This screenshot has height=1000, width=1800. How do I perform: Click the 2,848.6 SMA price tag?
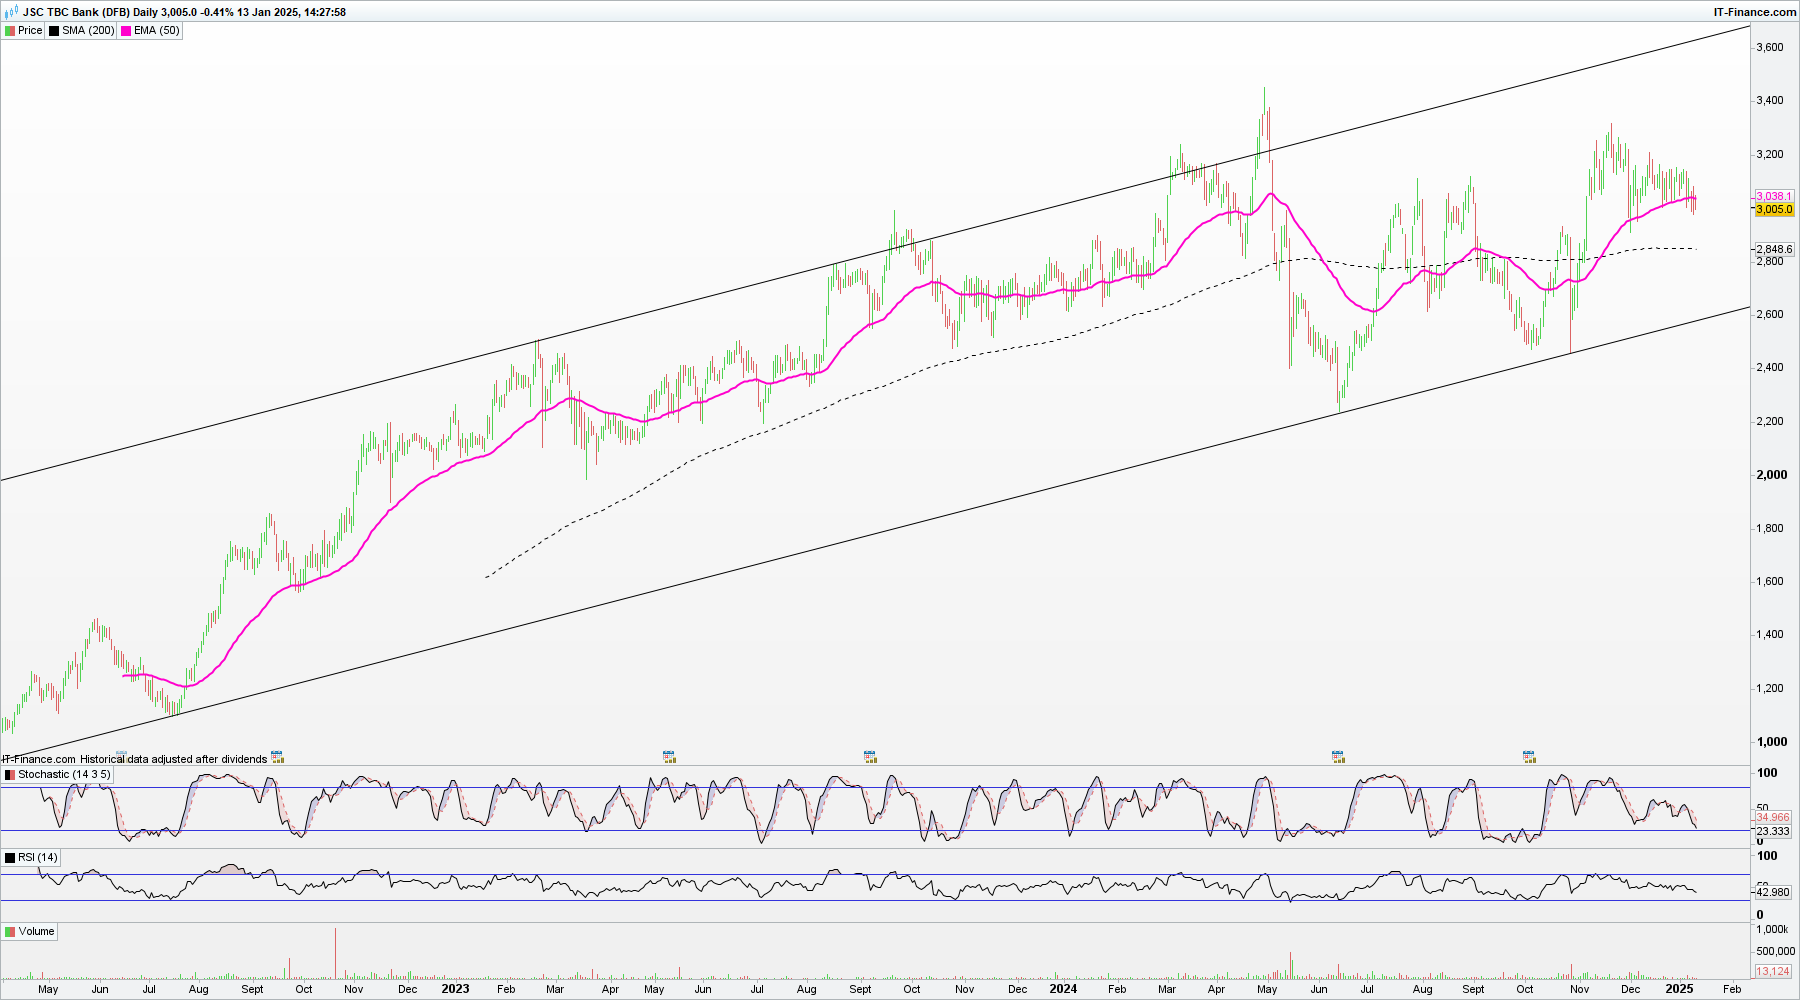(x=1774, y=249)
